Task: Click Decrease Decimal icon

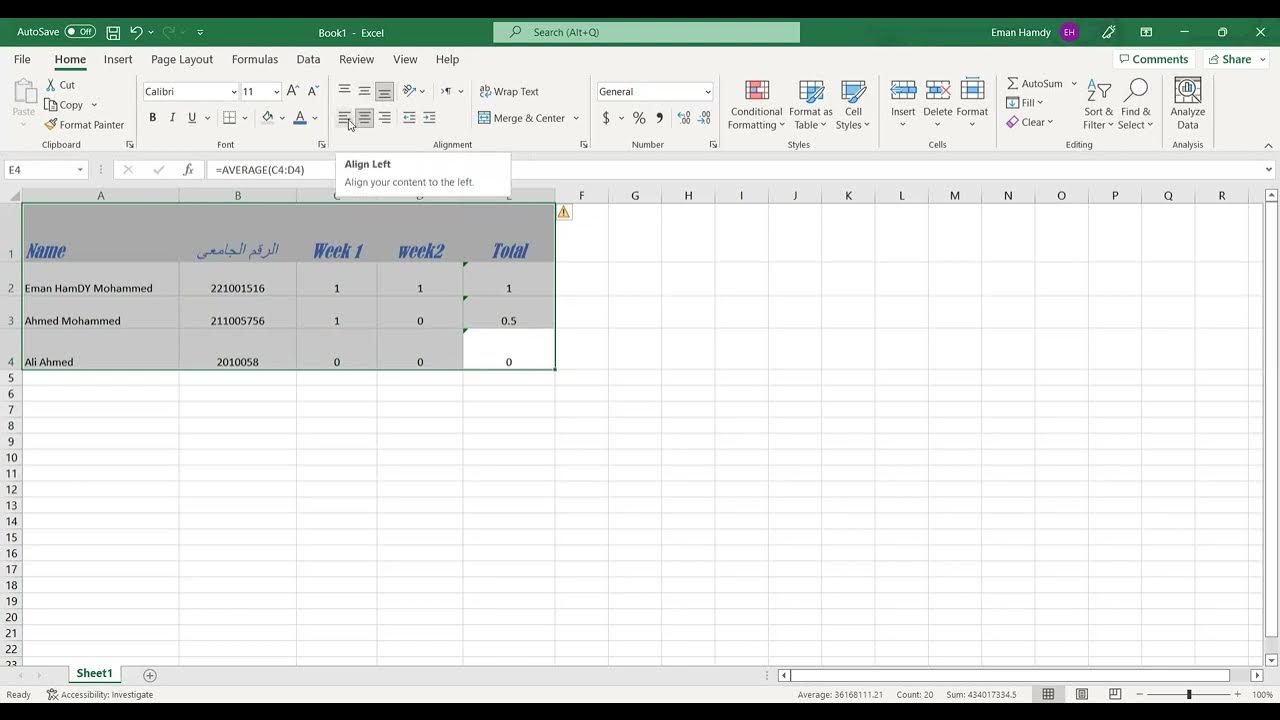Action: pos(704,118)
